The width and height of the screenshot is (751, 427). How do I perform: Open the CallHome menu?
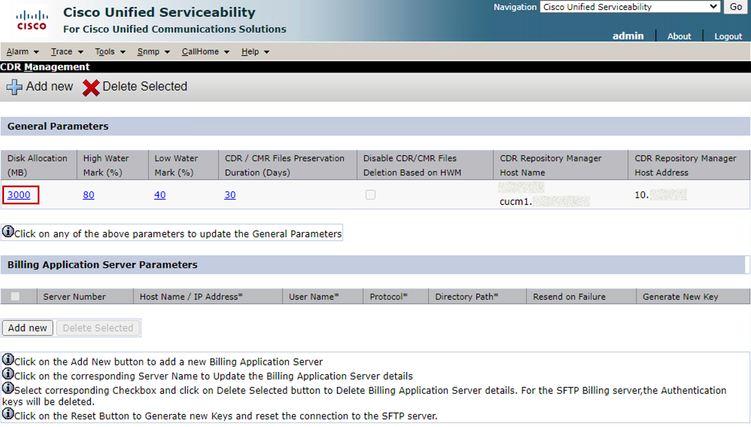[x=205, y=52]
